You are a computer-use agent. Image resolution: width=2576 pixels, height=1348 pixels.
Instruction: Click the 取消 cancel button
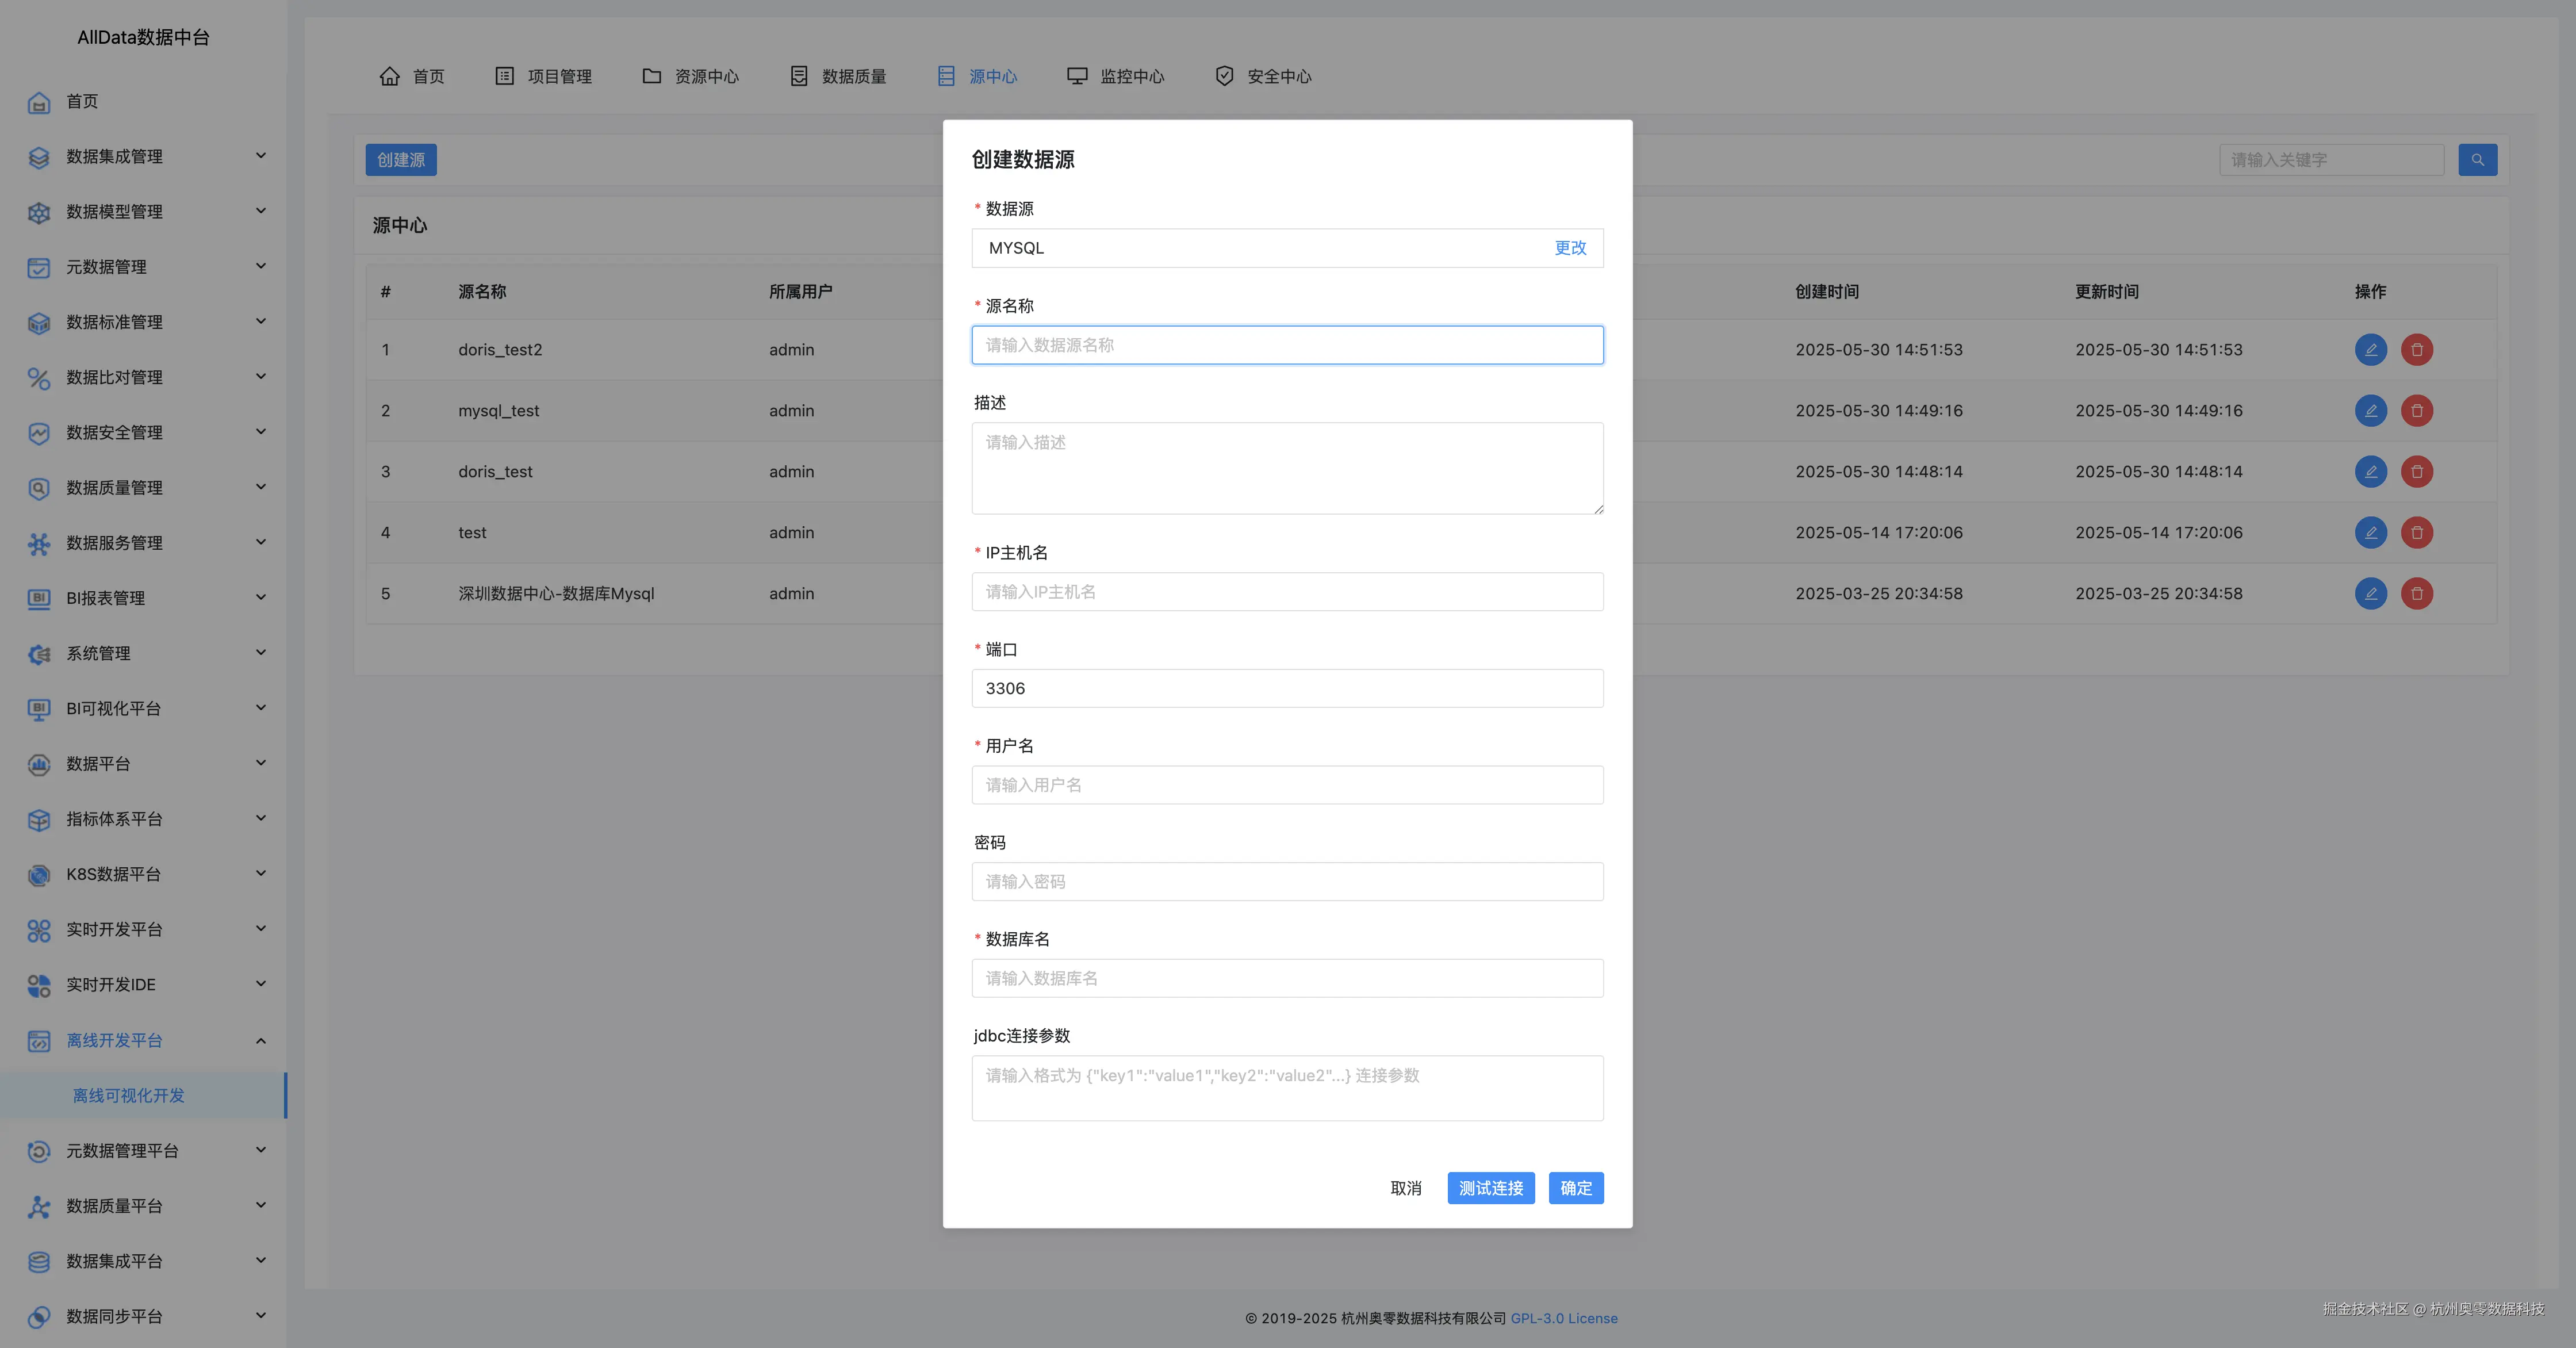coord(1405,1188)
